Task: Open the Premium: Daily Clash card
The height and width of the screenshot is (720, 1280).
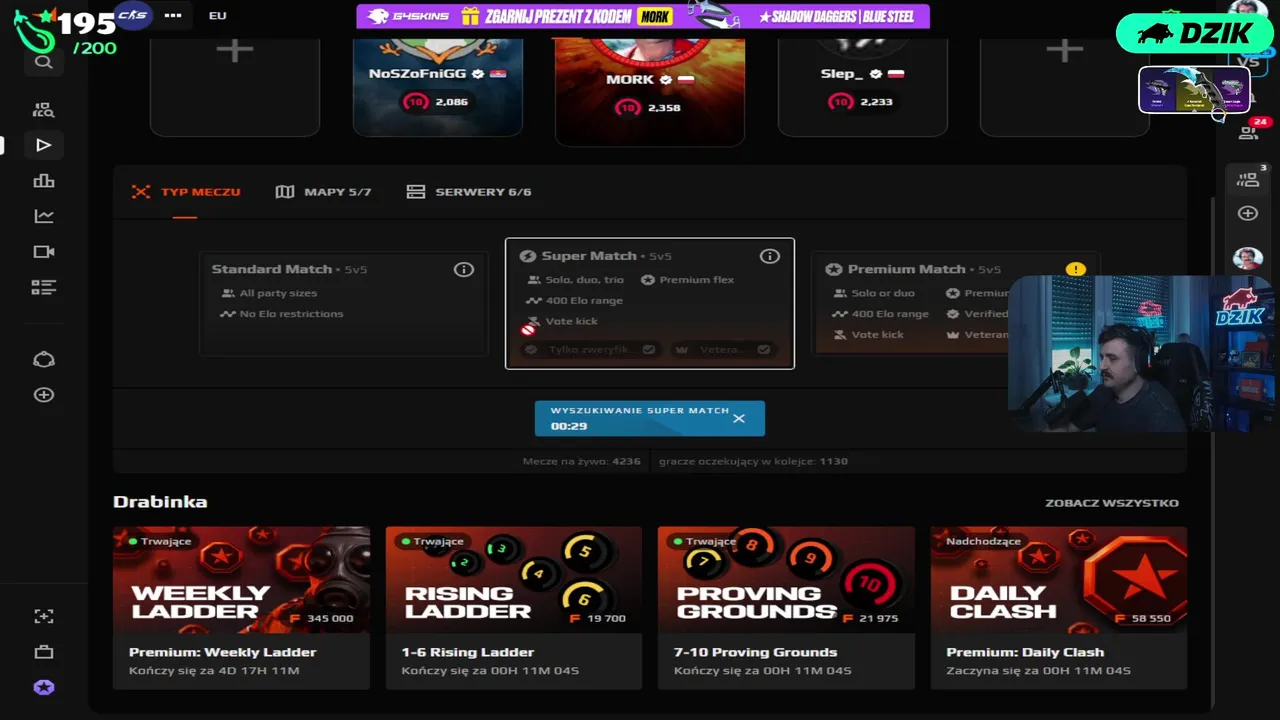Action: pyautogui.click(x=1059, y=608)
